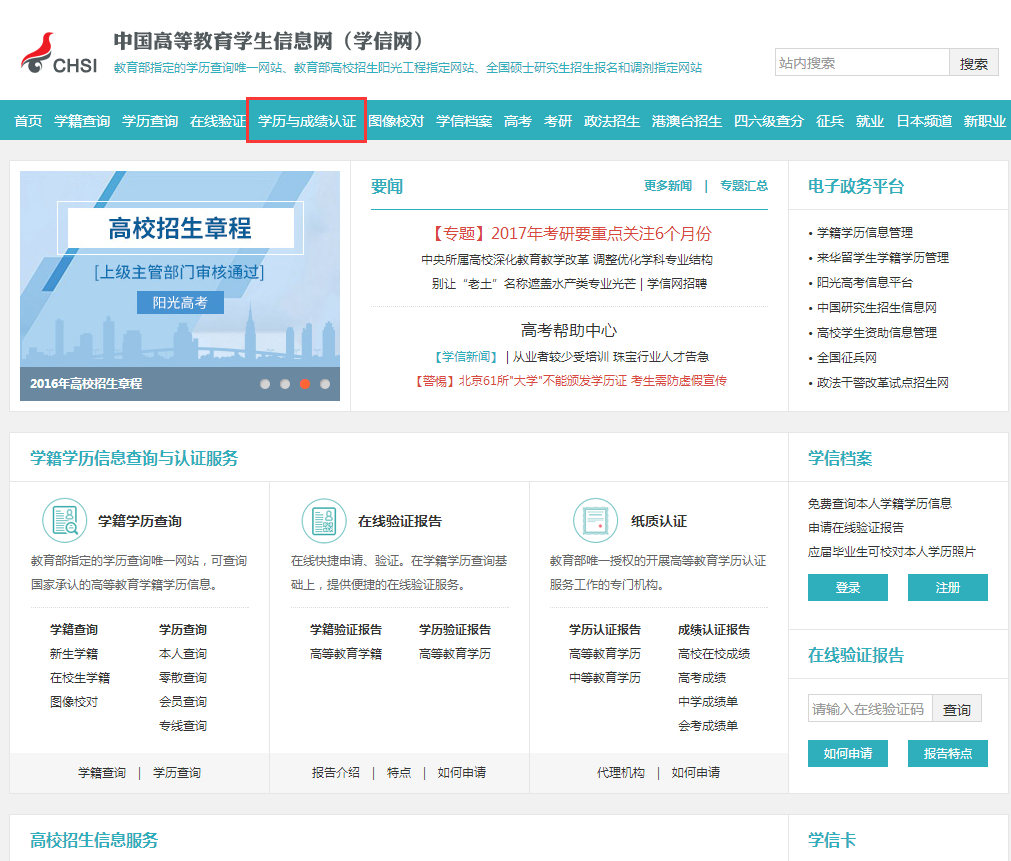Open the 学历与成绩认证 nav item
The height and width of the screenshot is (861, 1011).
[x=307, y=121]
